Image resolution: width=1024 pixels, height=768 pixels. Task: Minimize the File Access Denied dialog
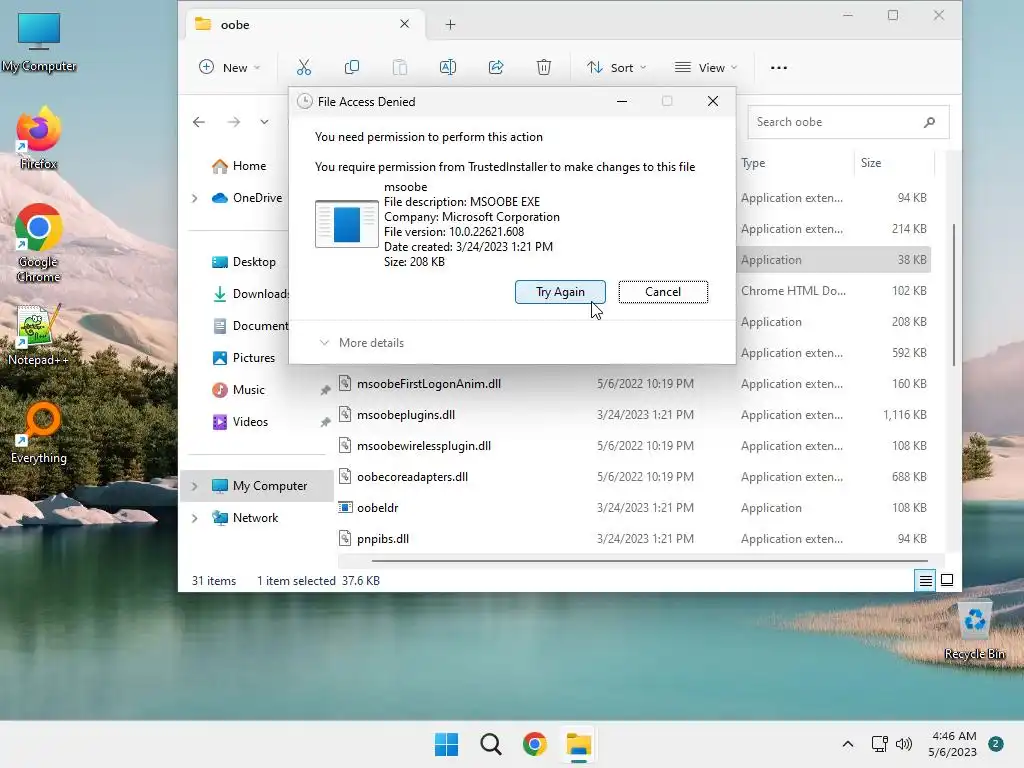[x=622, y=101]
